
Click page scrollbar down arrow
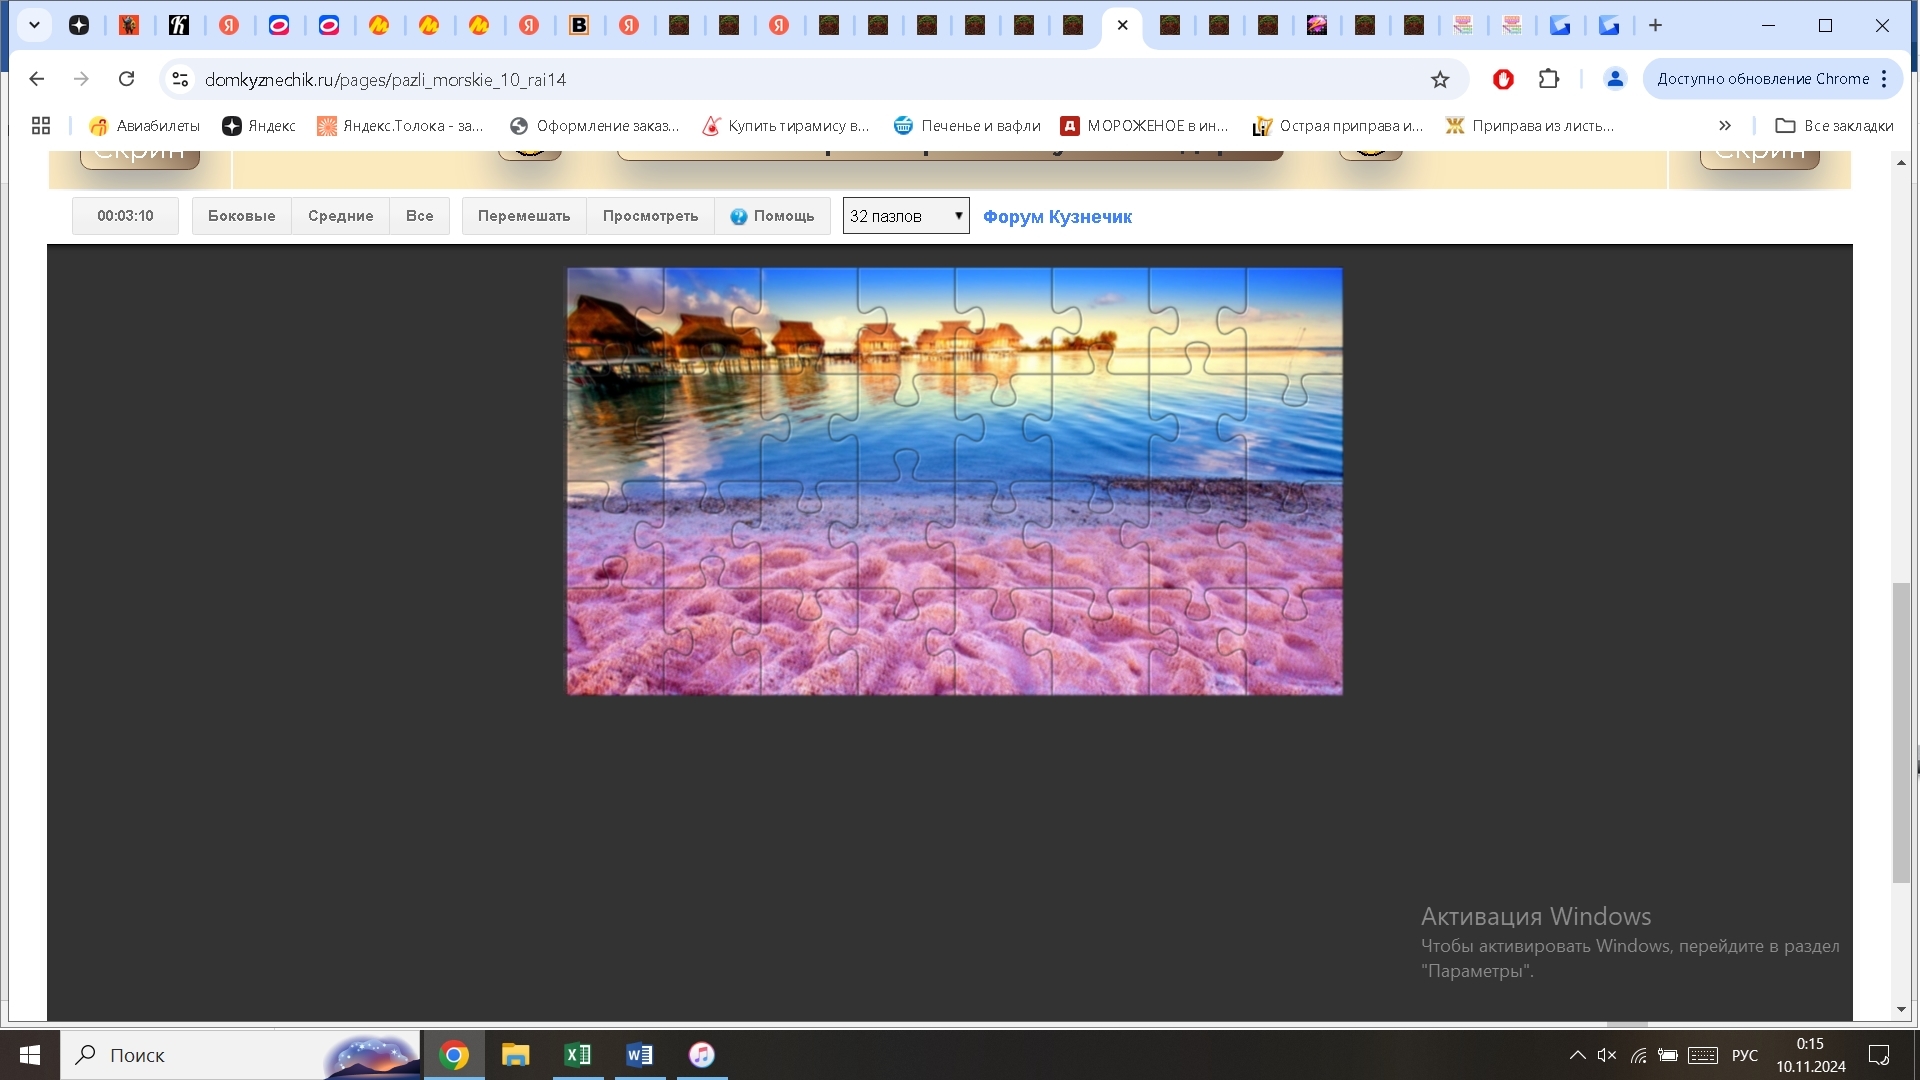pos(1902,1009)
